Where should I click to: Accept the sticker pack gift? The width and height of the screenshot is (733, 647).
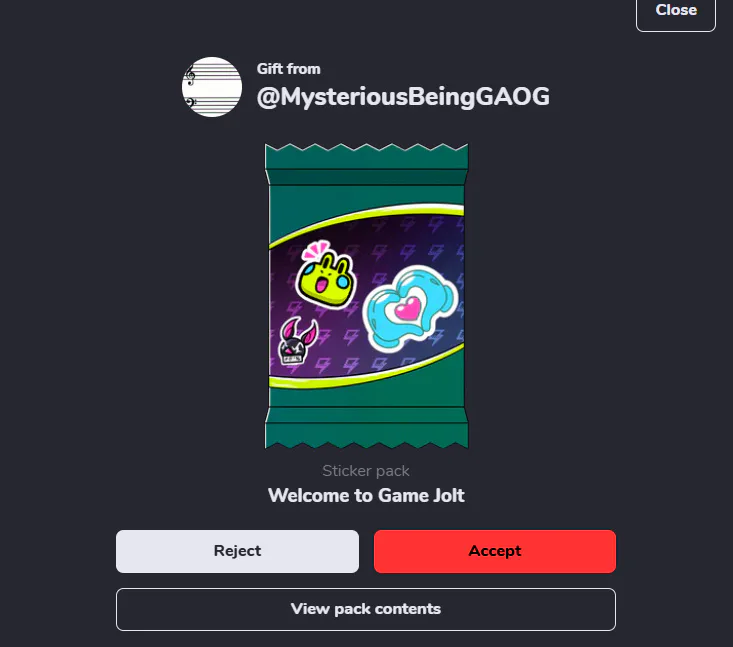pyautogui.click(x=495, y=551)
